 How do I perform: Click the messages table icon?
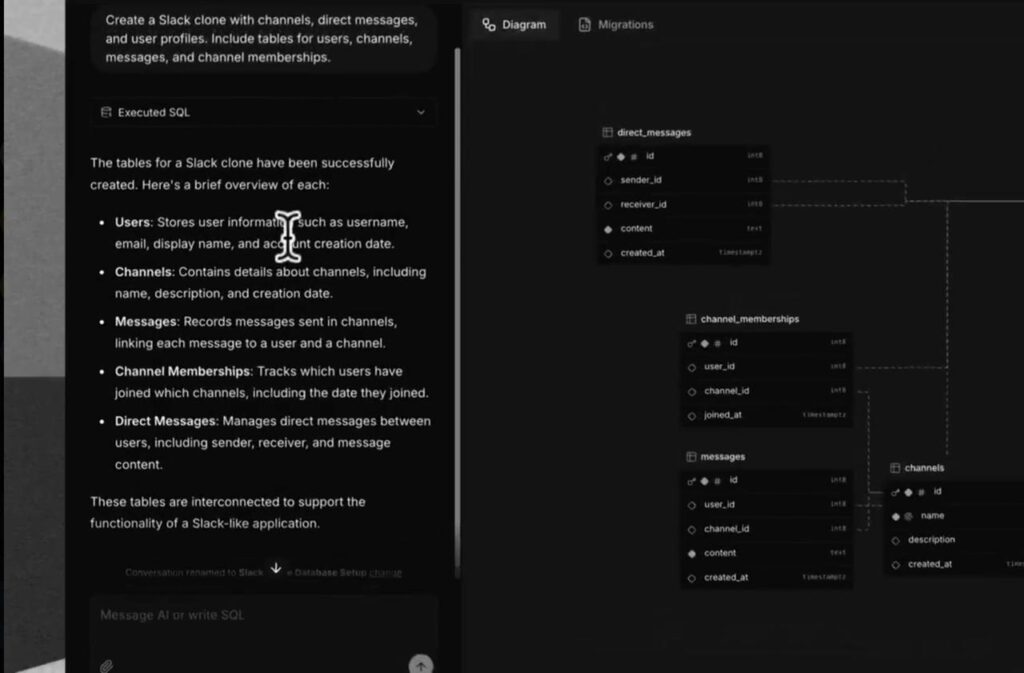690,456
